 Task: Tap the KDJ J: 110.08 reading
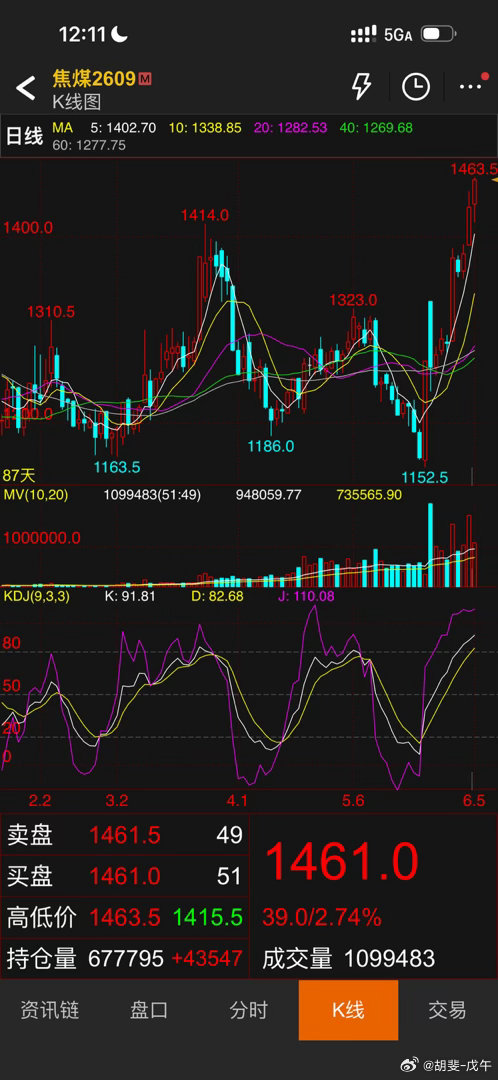[307, 596]
